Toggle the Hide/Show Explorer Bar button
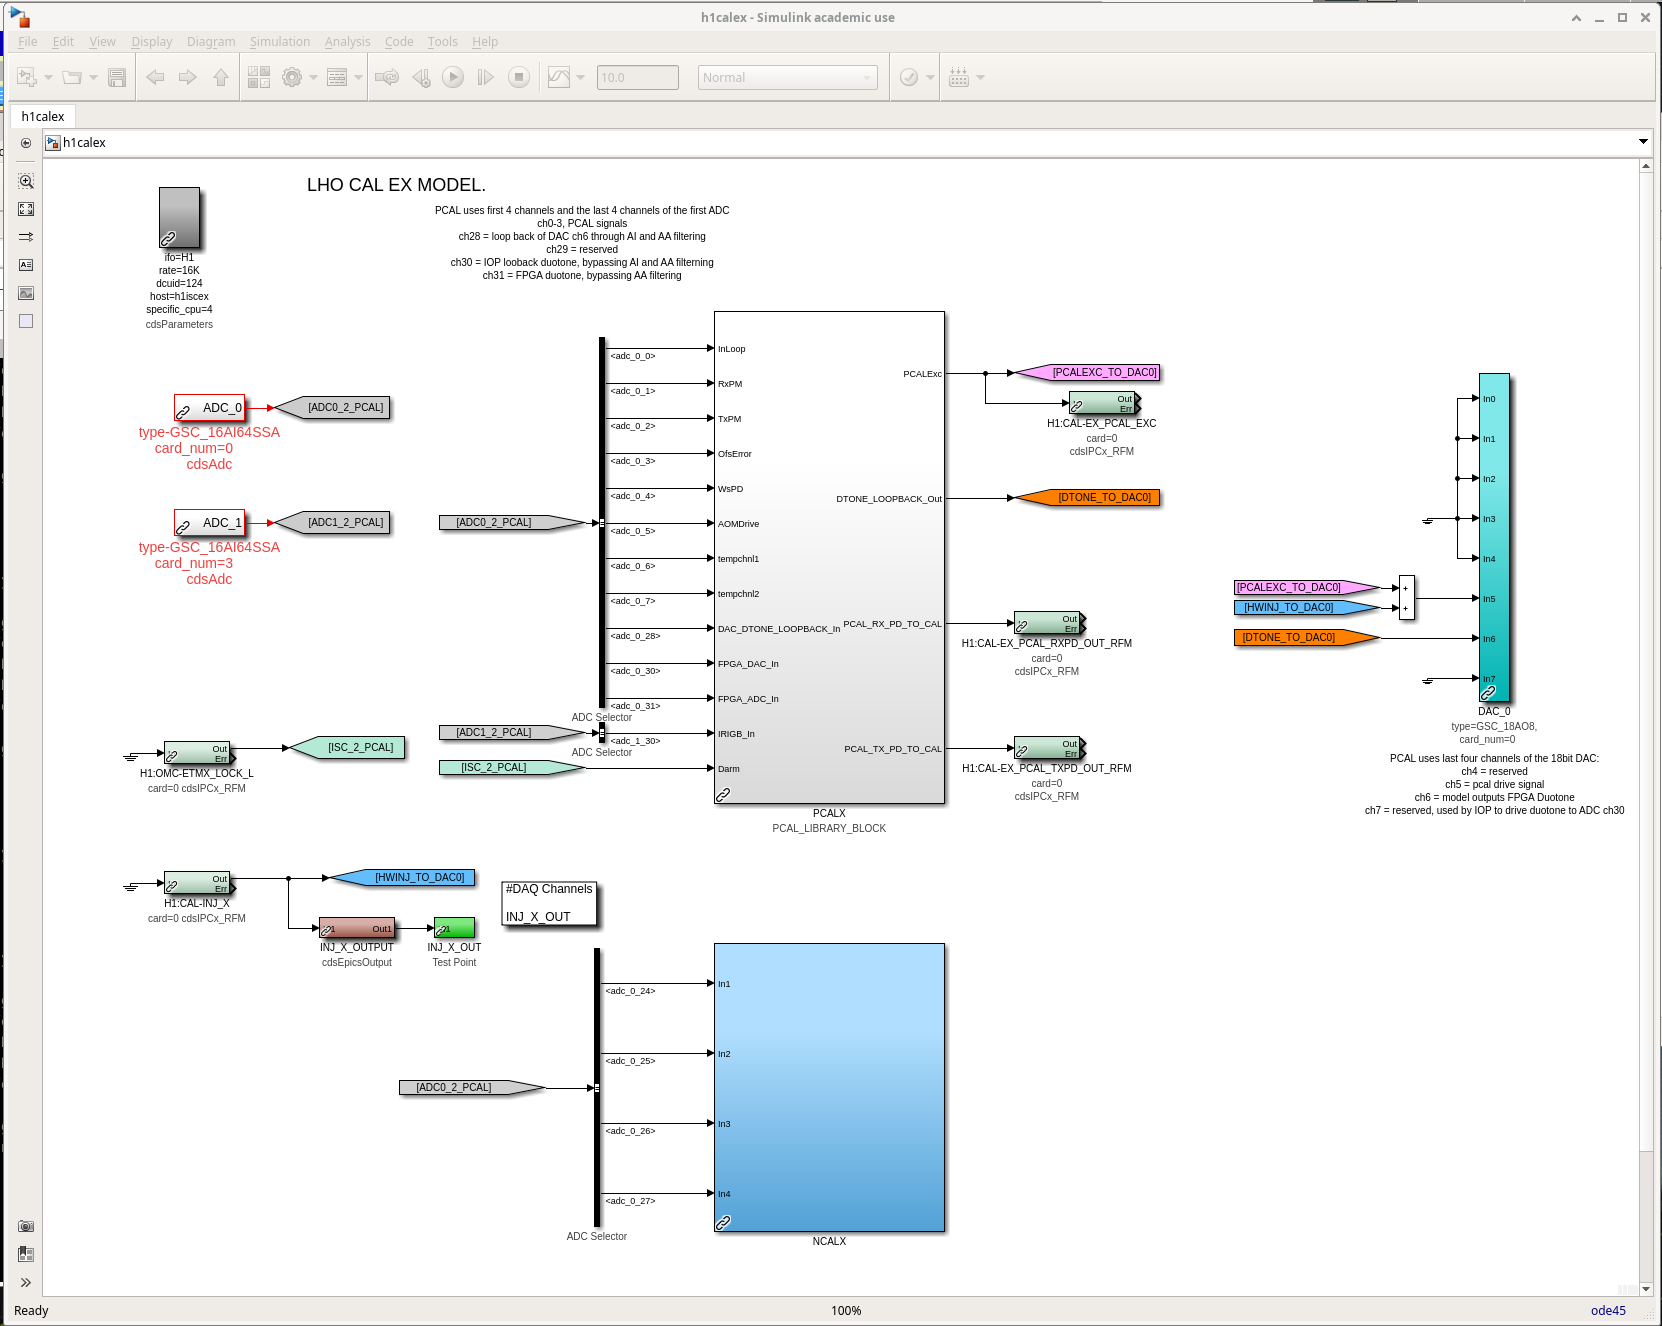This screenshot has height=1326, width=1662. click(26, 143)
